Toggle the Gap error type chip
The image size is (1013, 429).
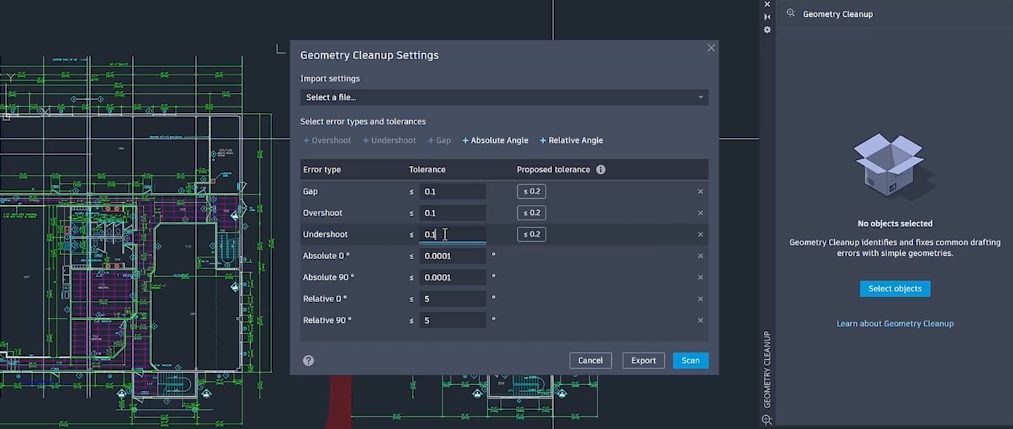point(439,140)
